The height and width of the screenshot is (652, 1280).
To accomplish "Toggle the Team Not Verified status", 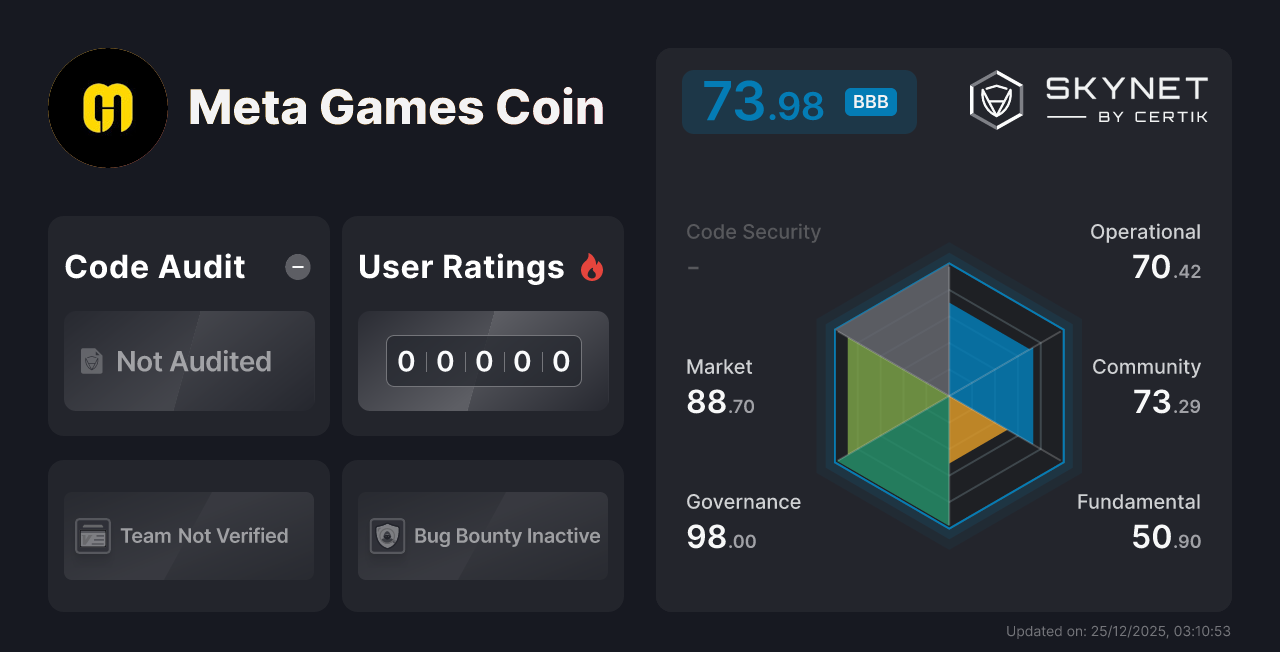I will click(x=188, y=536).
